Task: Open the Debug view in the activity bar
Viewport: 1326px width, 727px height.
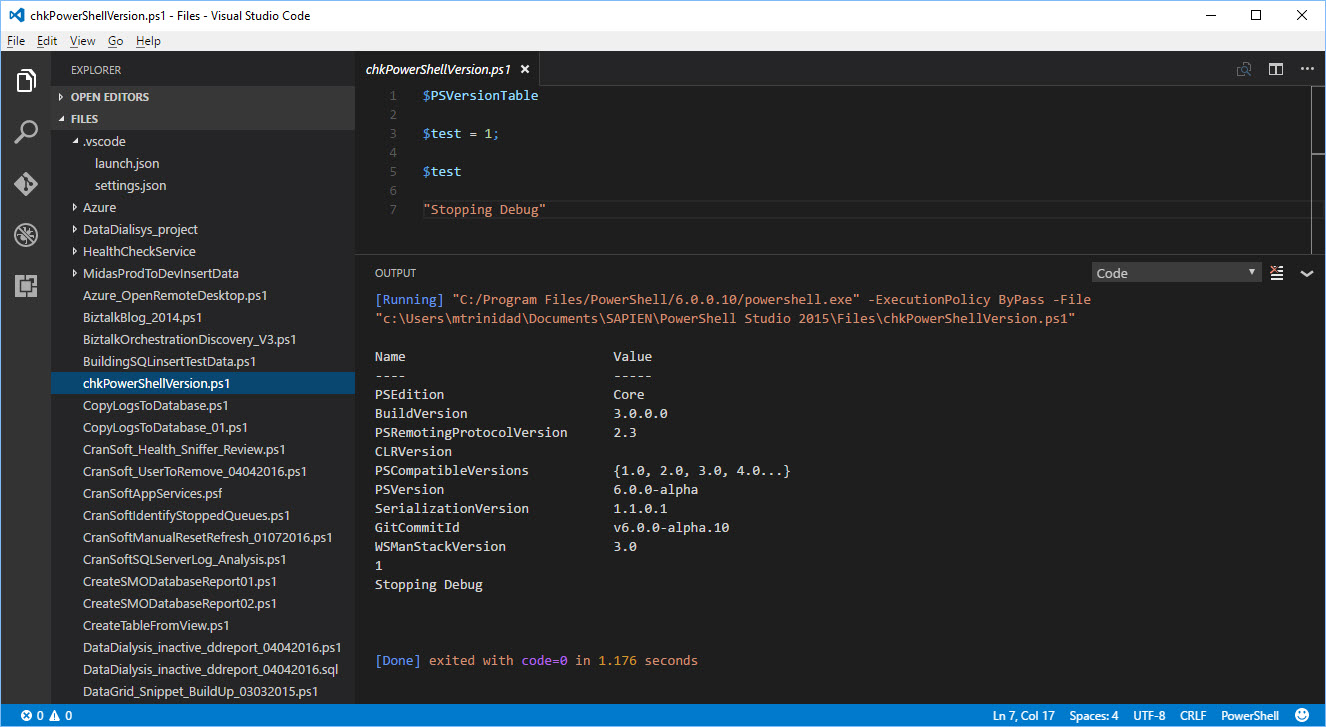Action: pos(26,235)
